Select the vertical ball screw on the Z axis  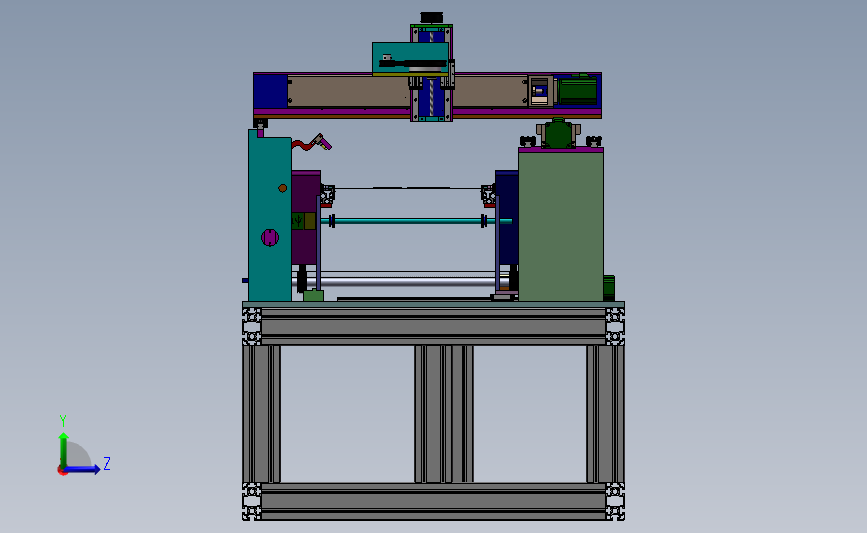tap(431, 96)
